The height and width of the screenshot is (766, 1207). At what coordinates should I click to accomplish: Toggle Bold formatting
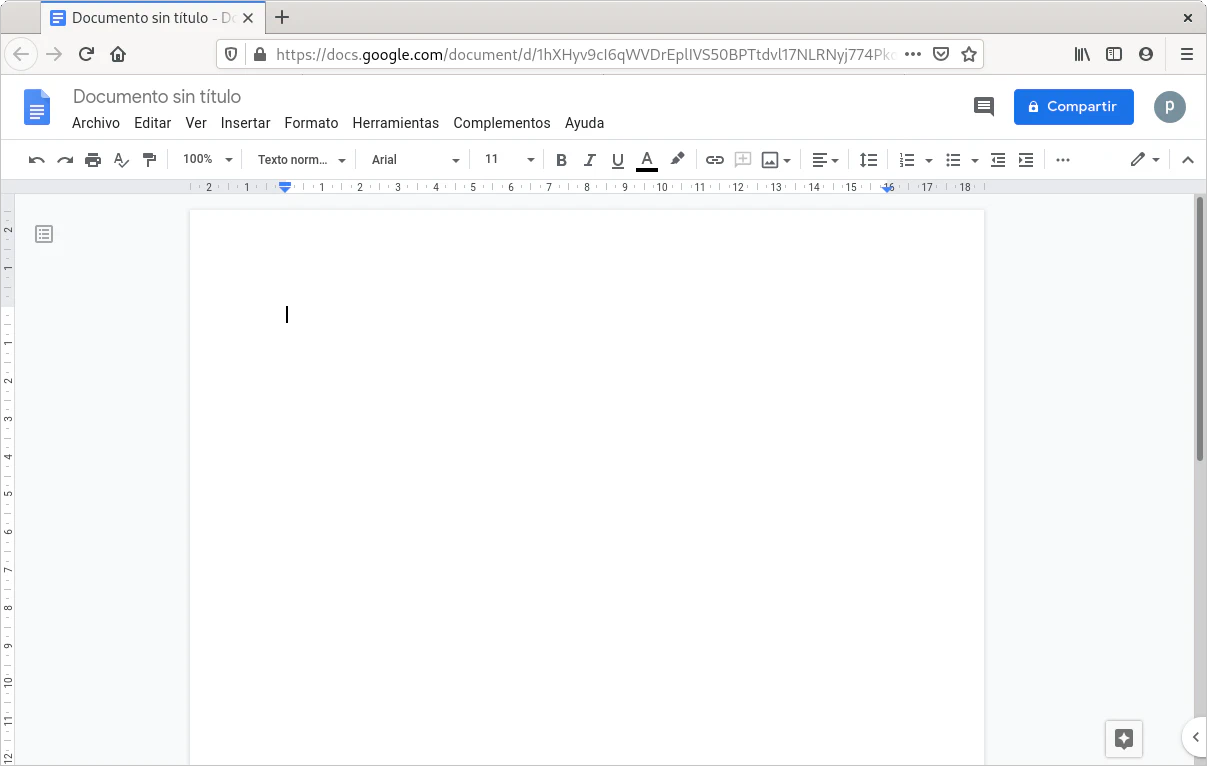(x=561, y=160)
